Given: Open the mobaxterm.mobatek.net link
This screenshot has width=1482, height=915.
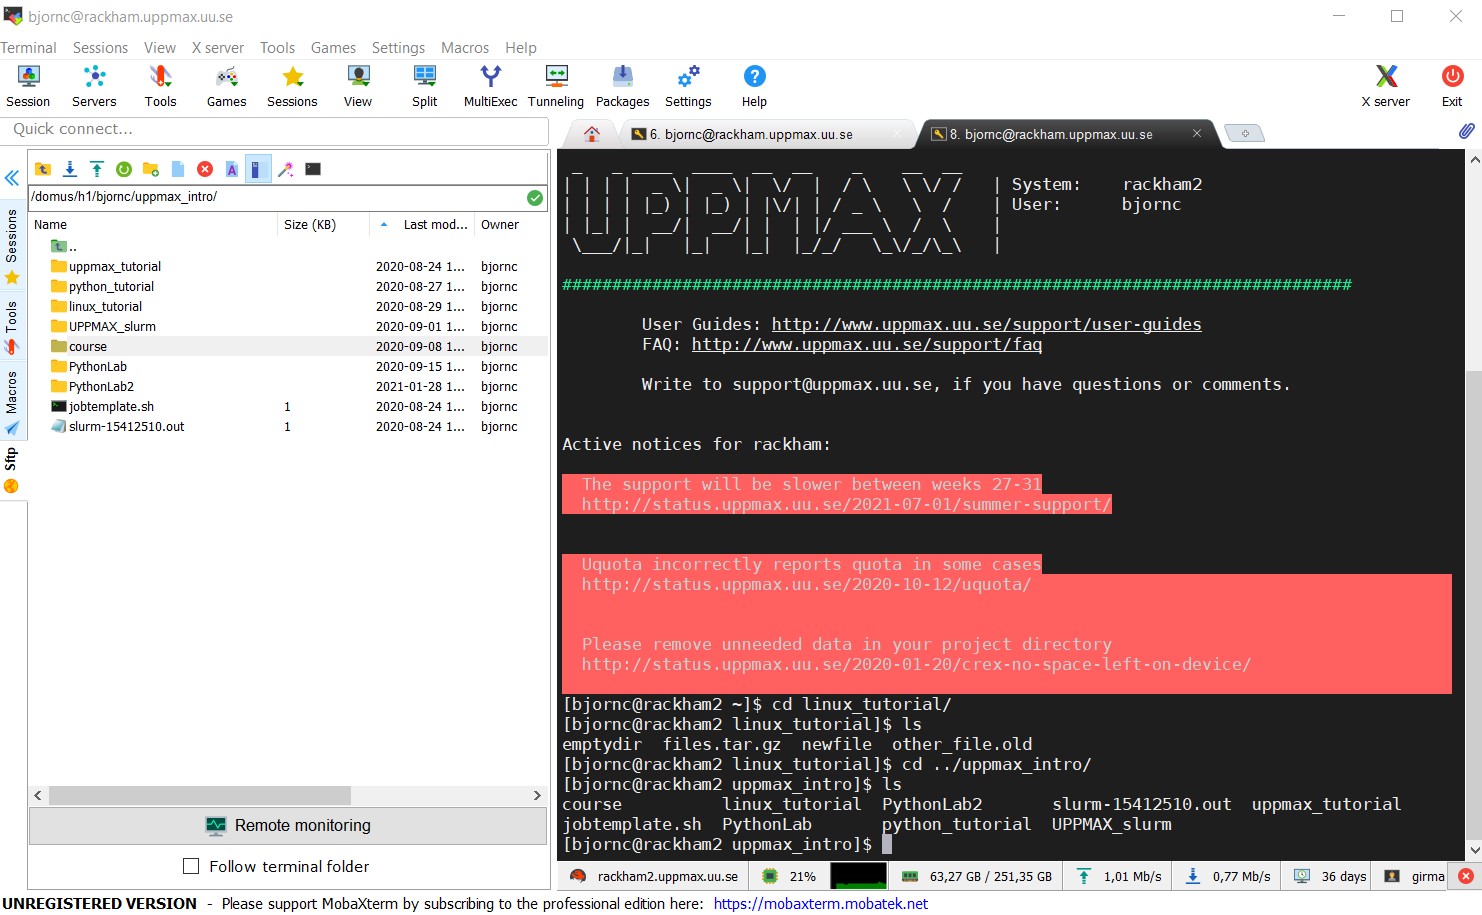Looking at the screenshot, I should [820, 903].
